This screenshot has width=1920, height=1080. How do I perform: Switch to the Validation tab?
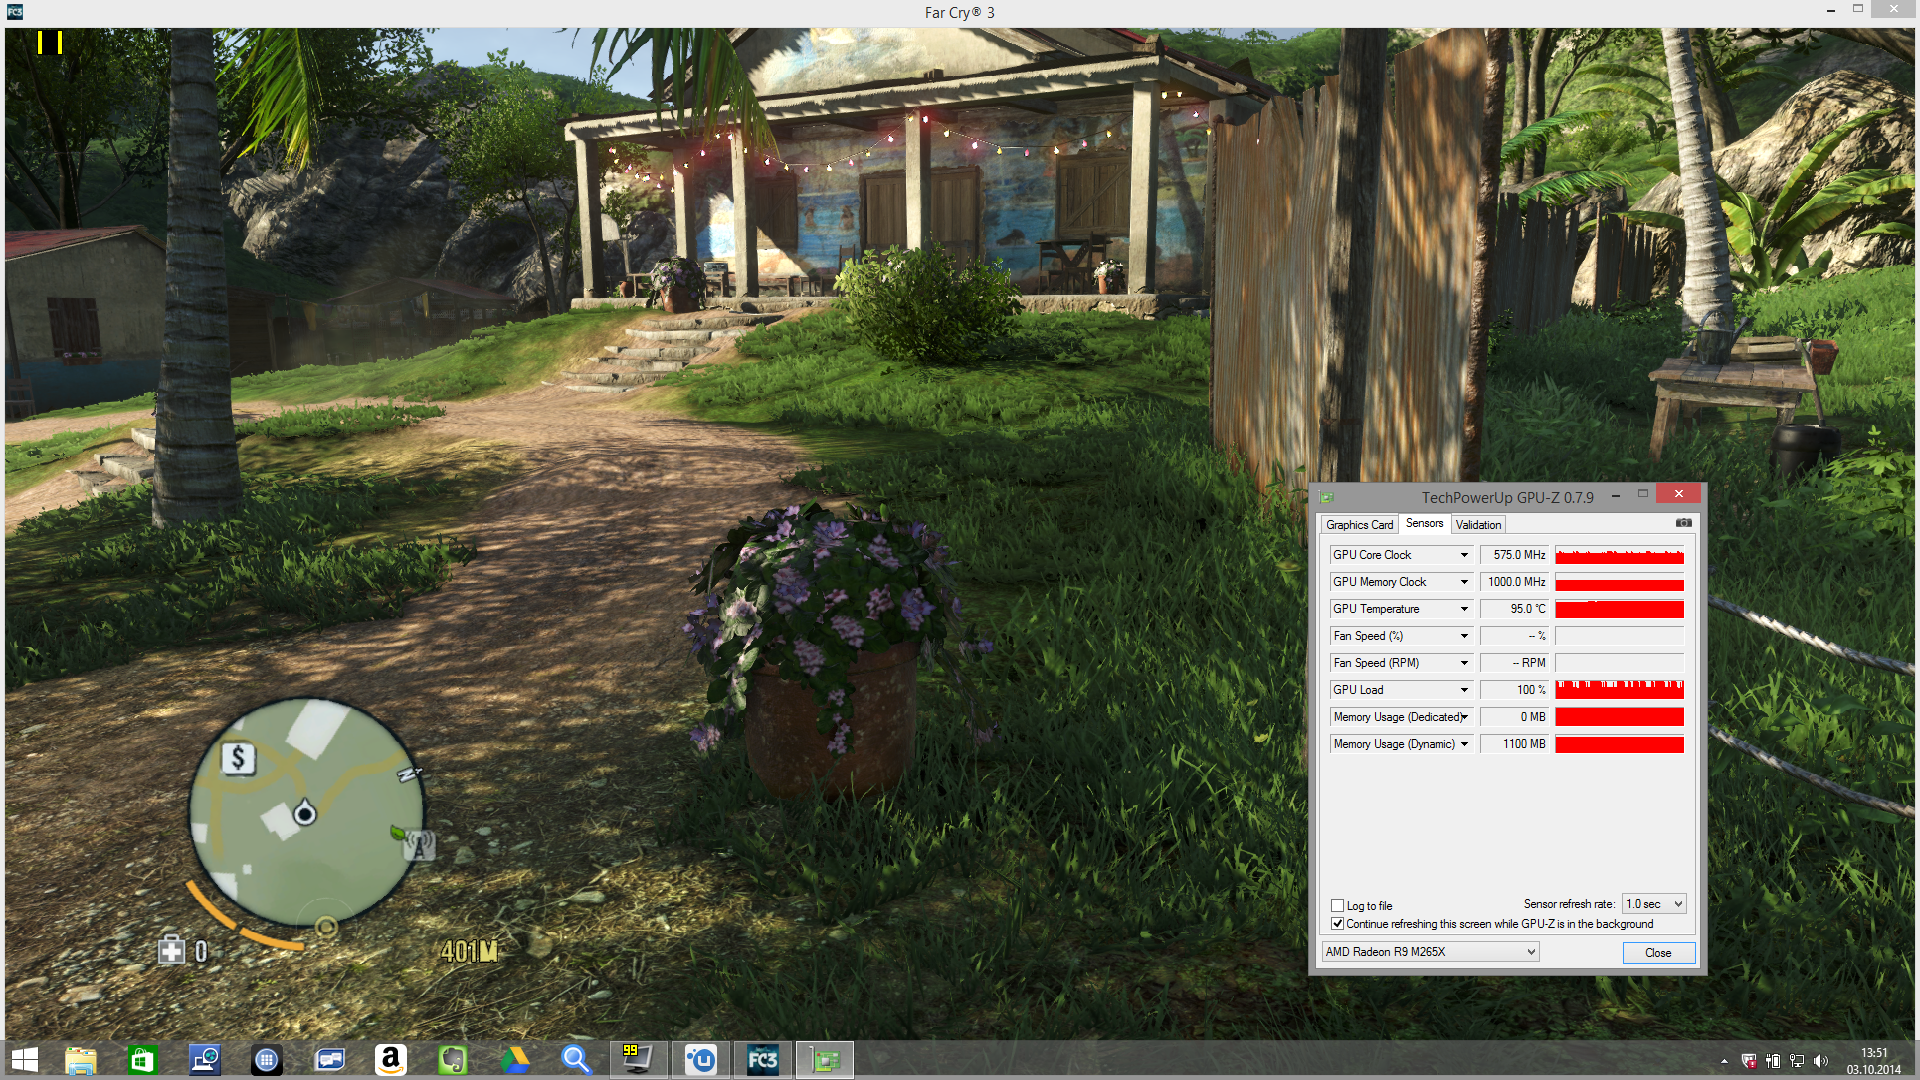point(1478,525)
